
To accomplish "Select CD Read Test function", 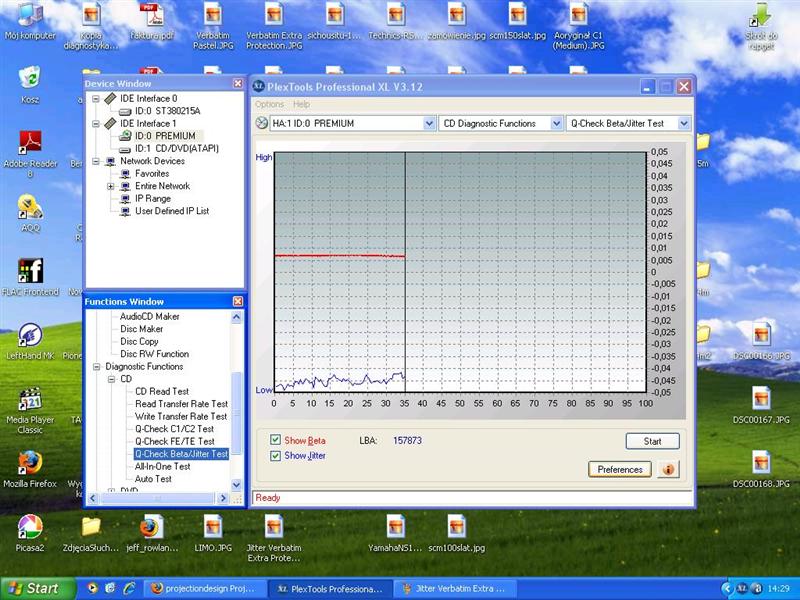I will tap(162, 391).
